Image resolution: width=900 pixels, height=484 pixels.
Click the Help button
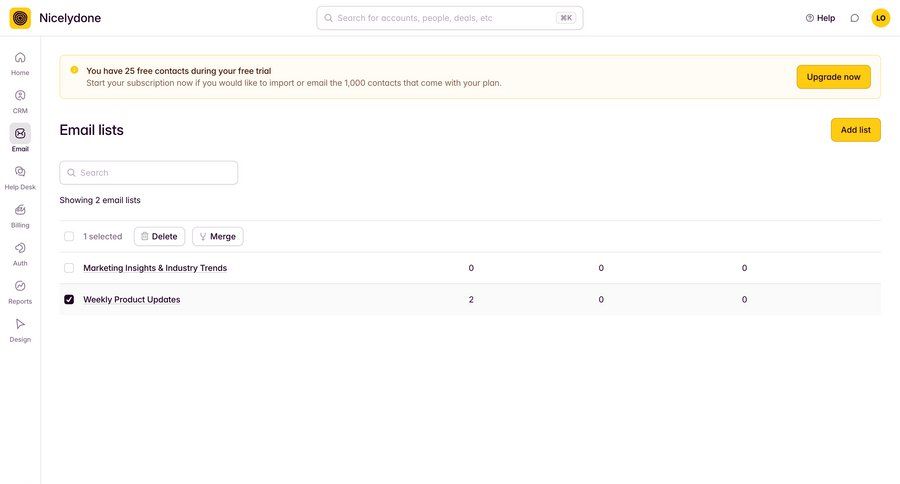[x=820, y=18]
